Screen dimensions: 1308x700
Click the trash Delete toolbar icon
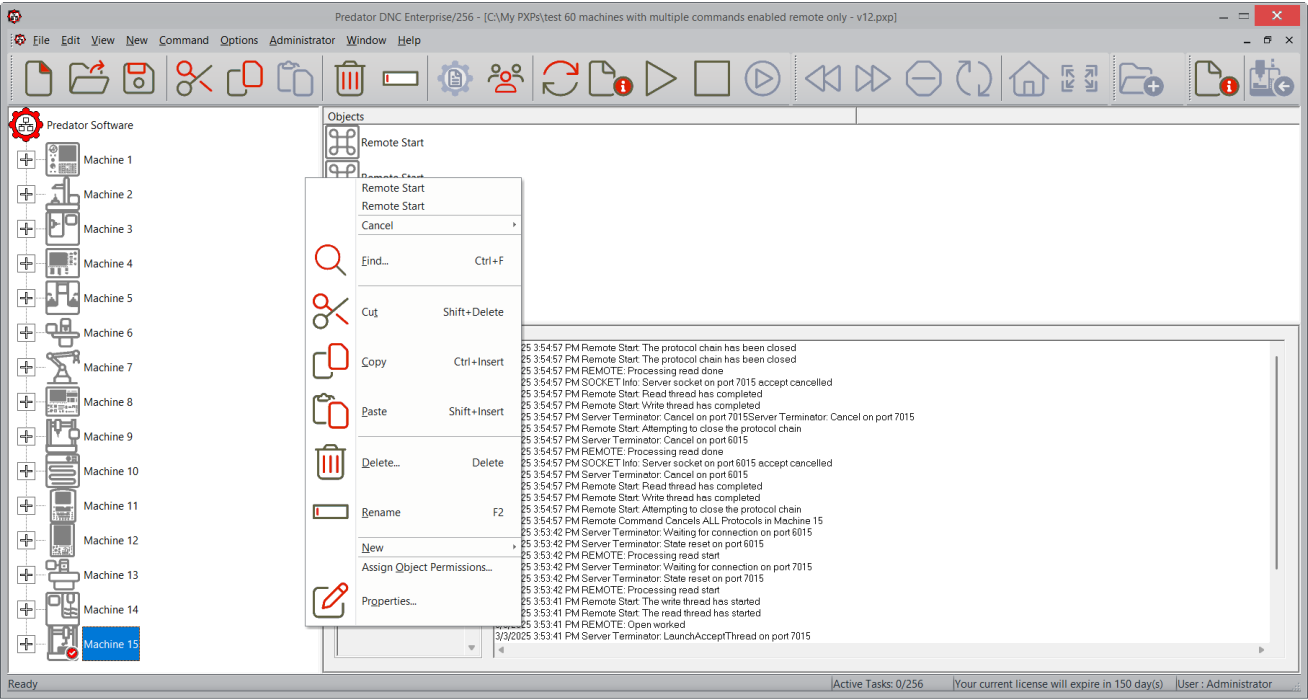(x=349, y=78)
